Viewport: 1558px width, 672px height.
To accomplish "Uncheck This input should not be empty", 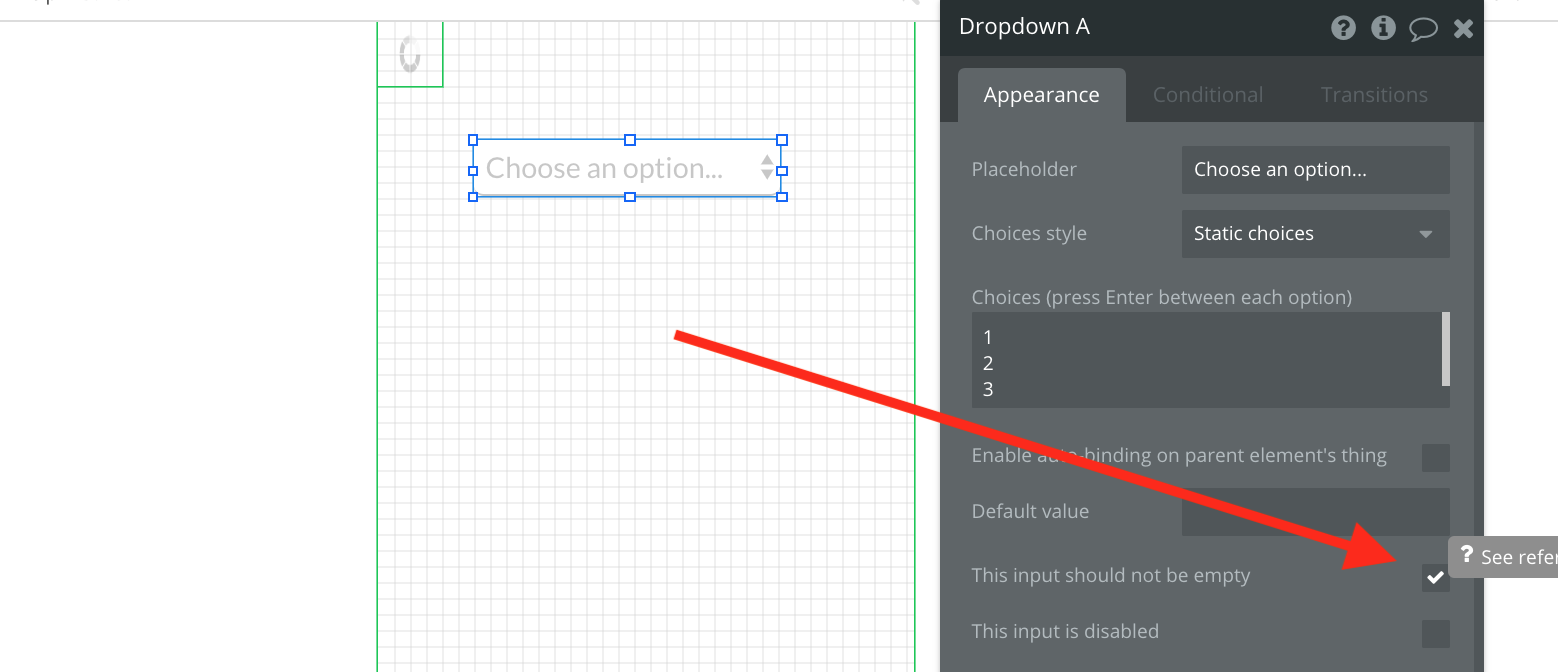I will tap(1436, 577).
